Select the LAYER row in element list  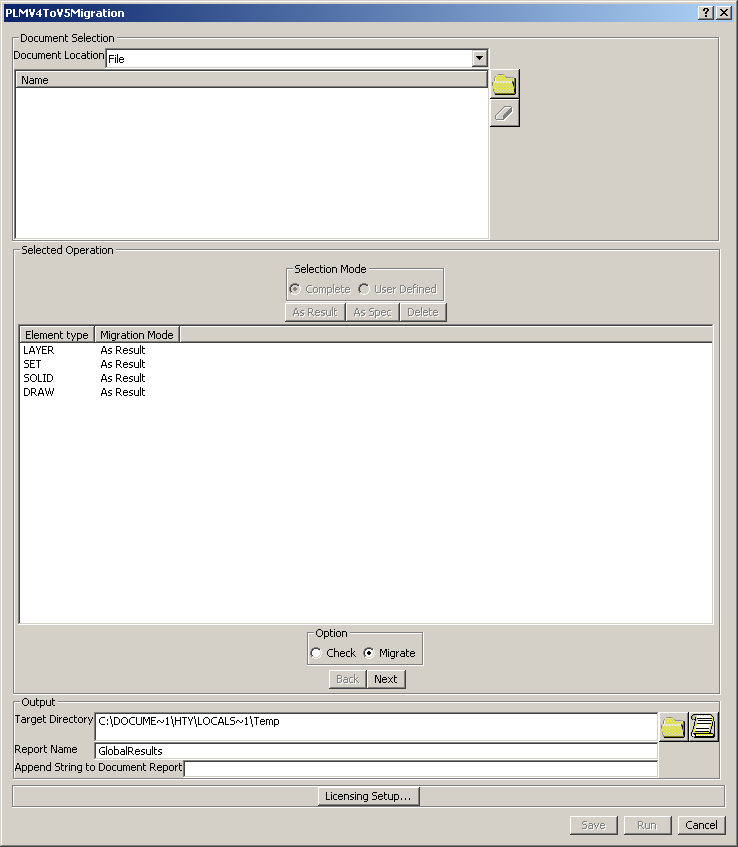pos(39,350)
